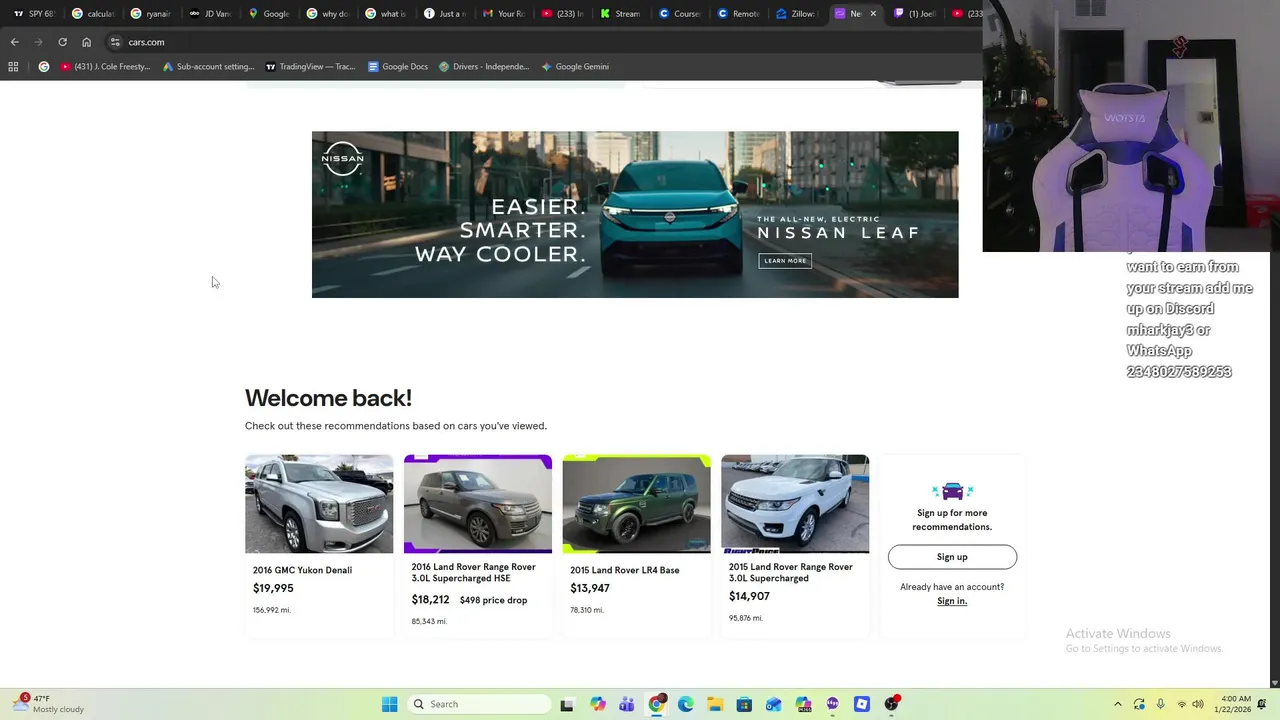
Task: Reload the cars.com page
Action: tap(62, 42)
